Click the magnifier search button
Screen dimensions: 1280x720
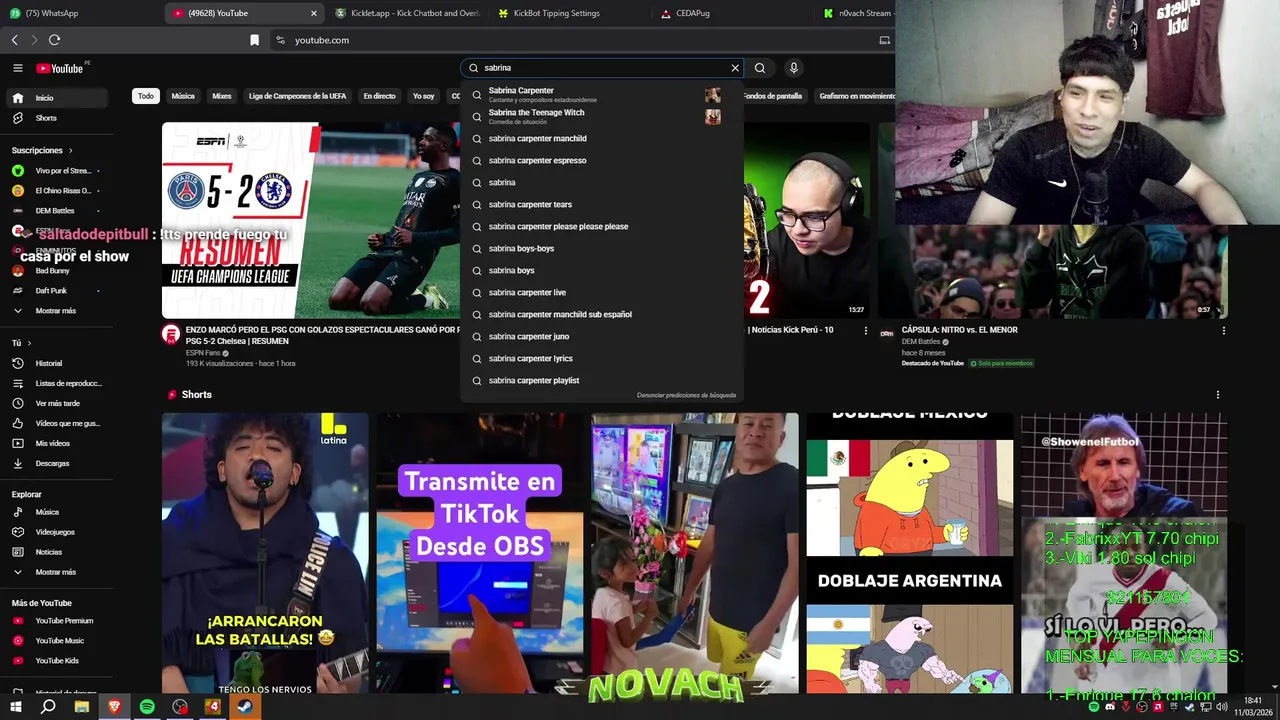pyautogui.click(x=760, y=68)
